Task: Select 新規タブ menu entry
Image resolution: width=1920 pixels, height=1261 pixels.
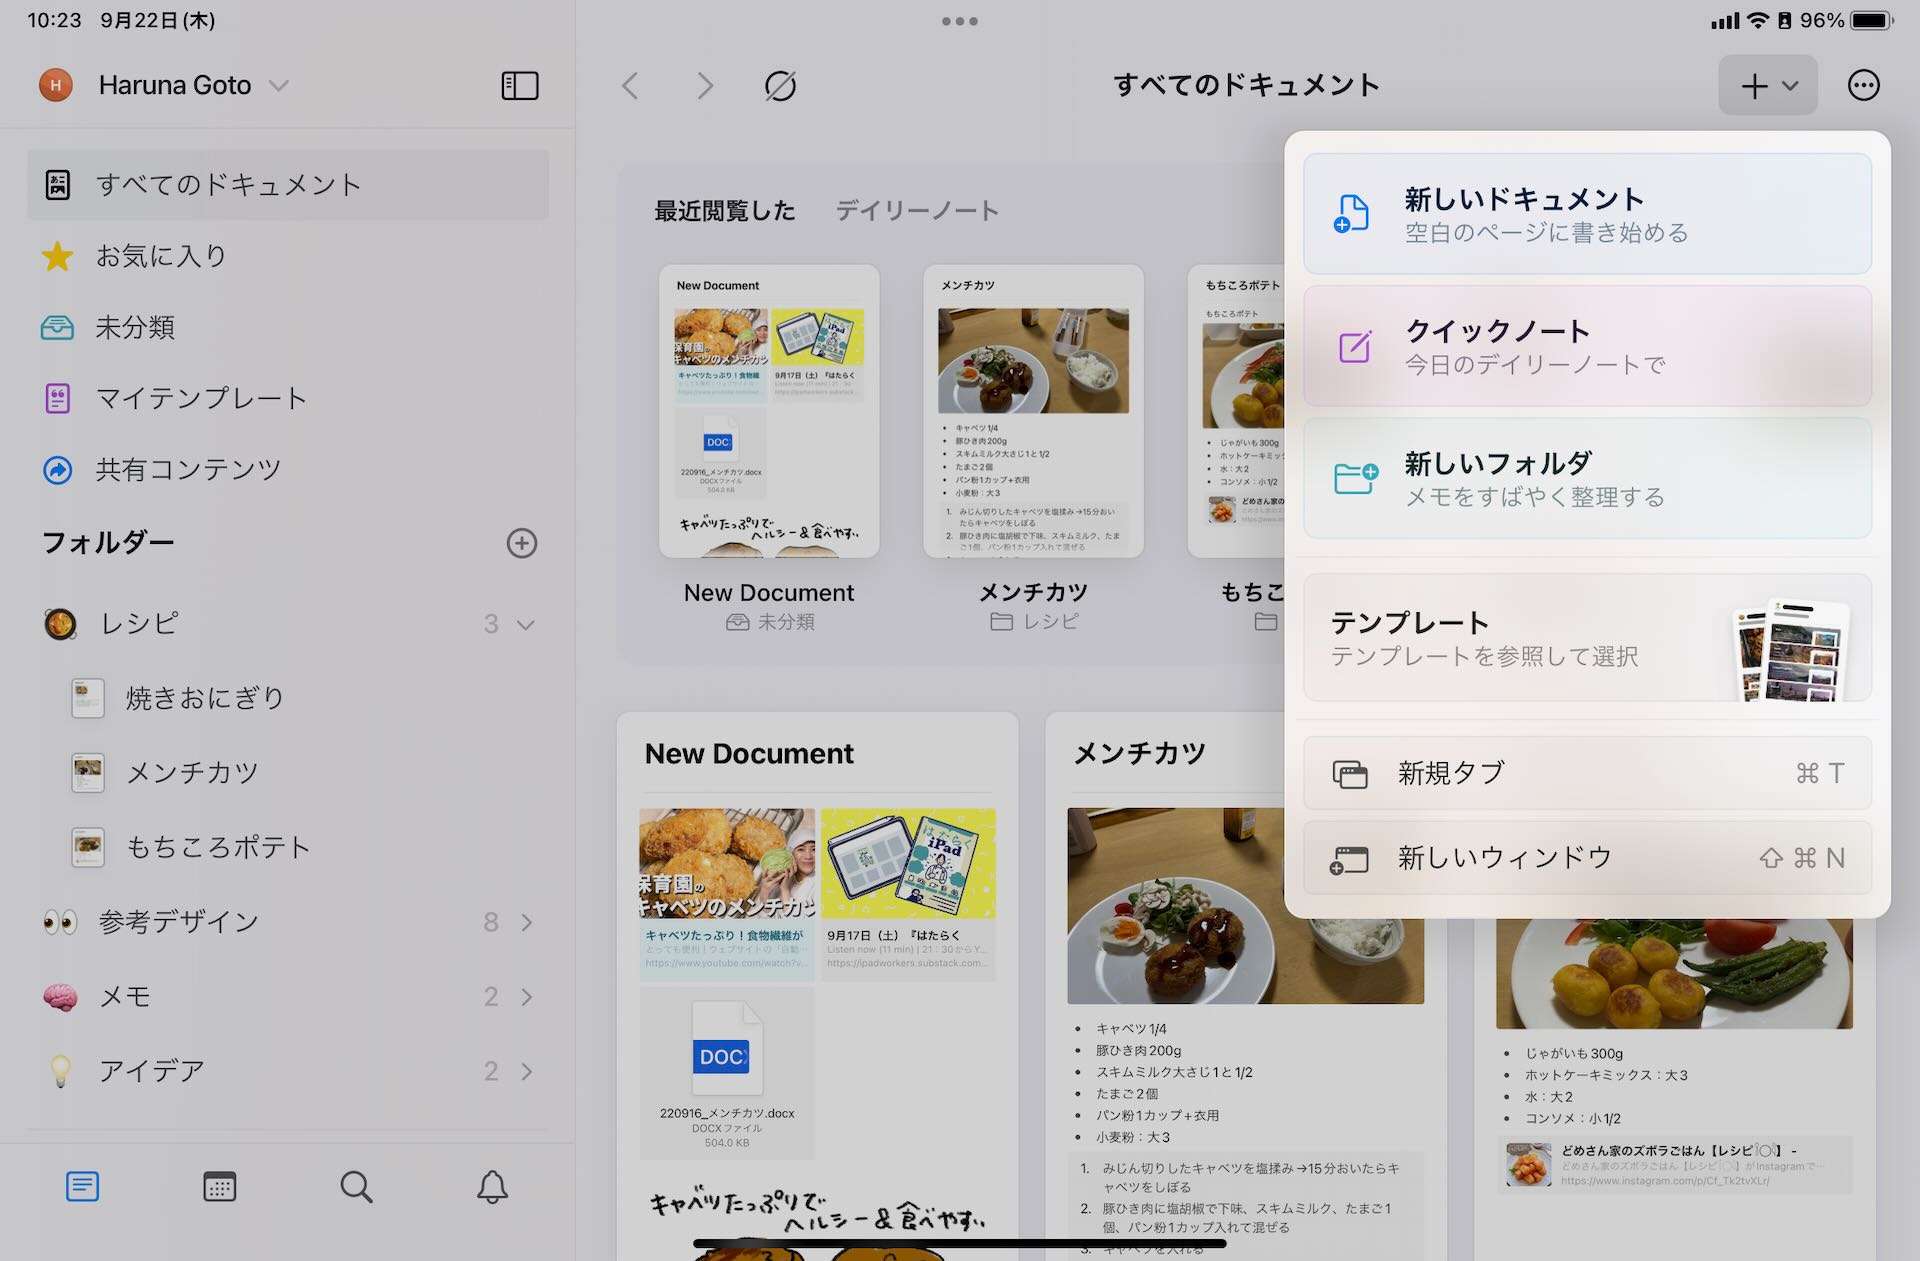Action: click(1587, 773)
